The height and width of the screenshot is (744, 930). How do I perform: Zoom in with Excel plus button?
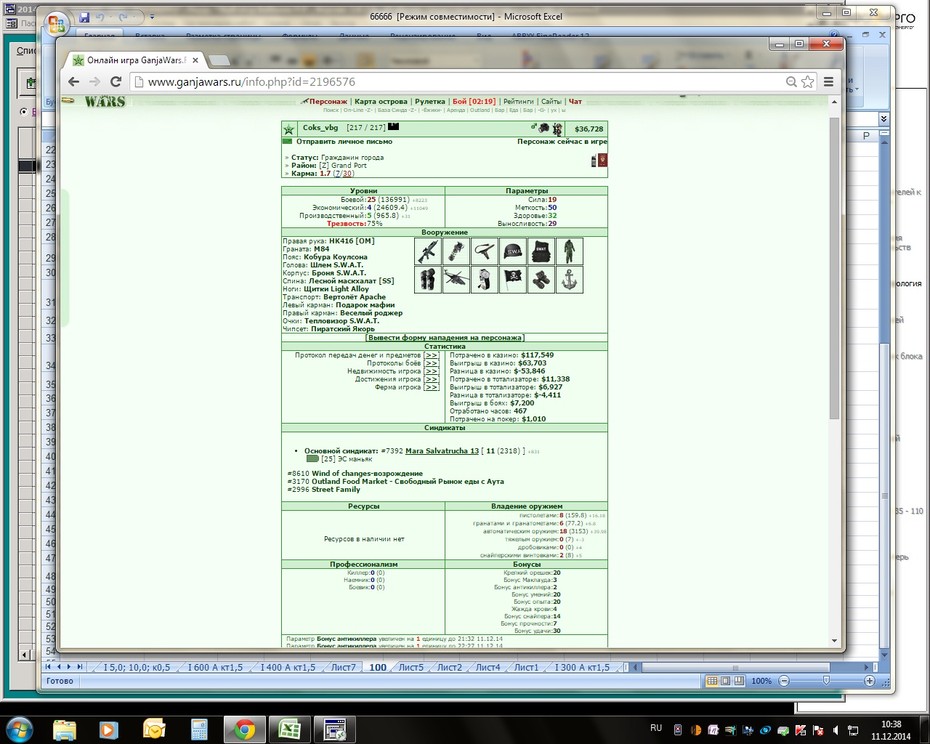[870, 681]
